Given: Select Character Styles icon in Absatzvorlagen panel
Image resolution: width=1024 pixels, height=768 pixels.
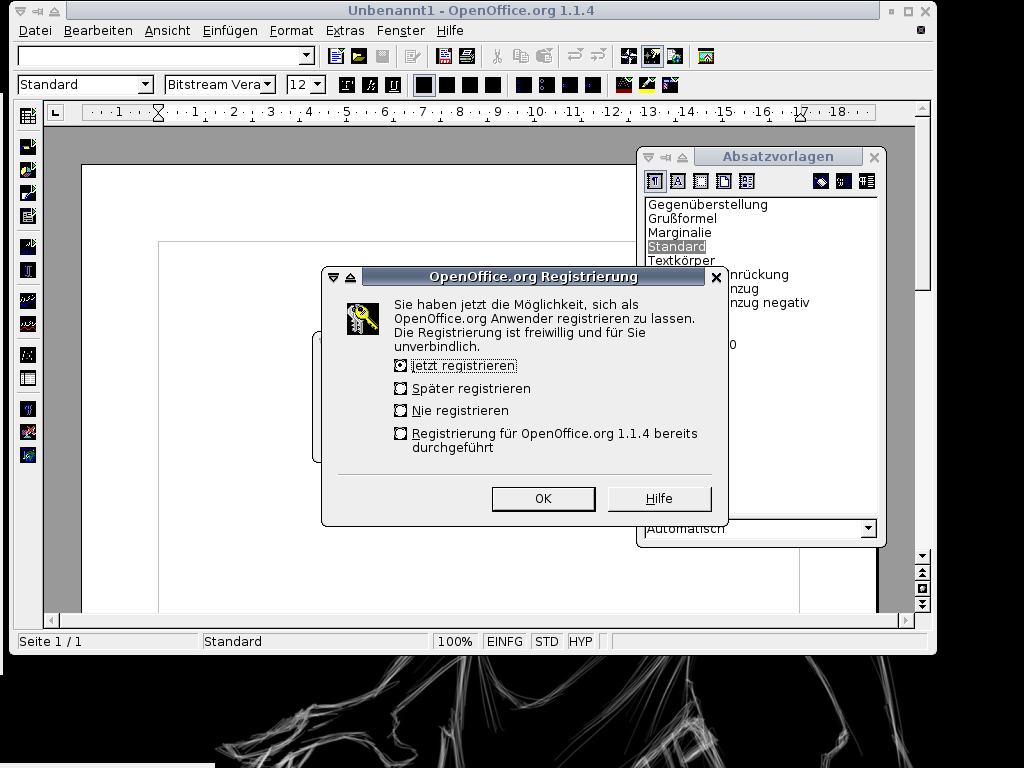Looking at the screenshot, I should point(678,181).
